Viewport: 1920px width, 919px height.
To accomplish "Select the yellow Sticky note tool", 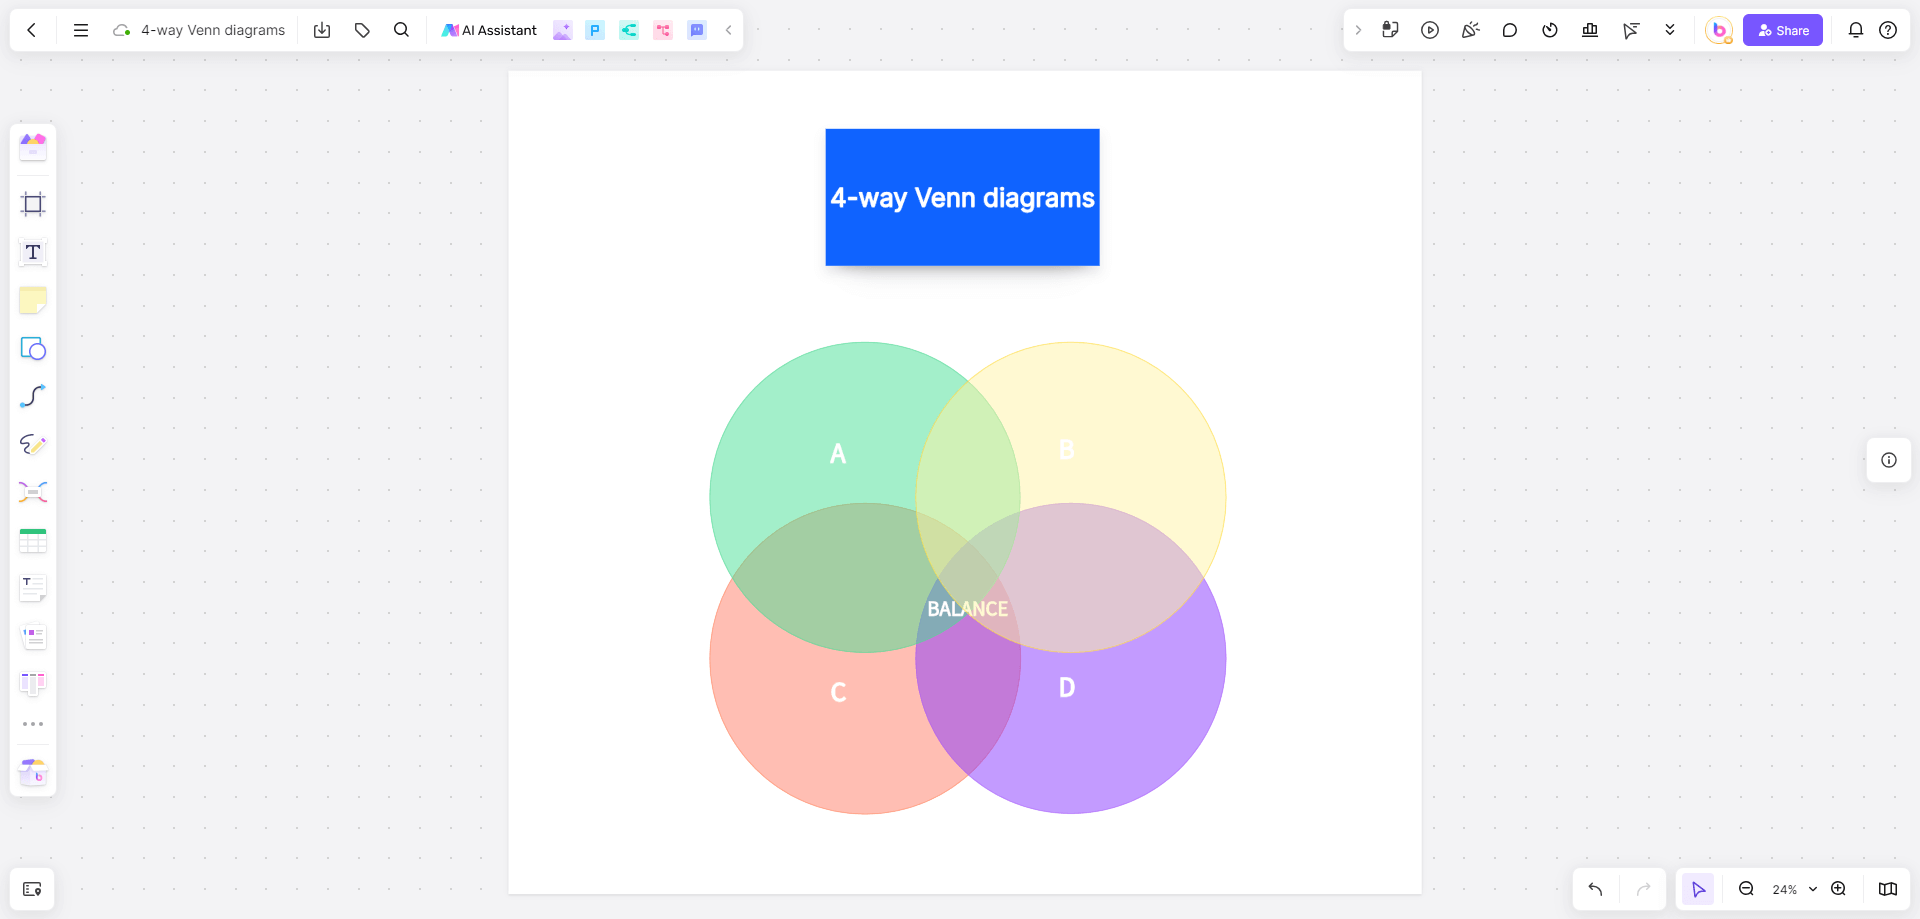I will point(33,300).
